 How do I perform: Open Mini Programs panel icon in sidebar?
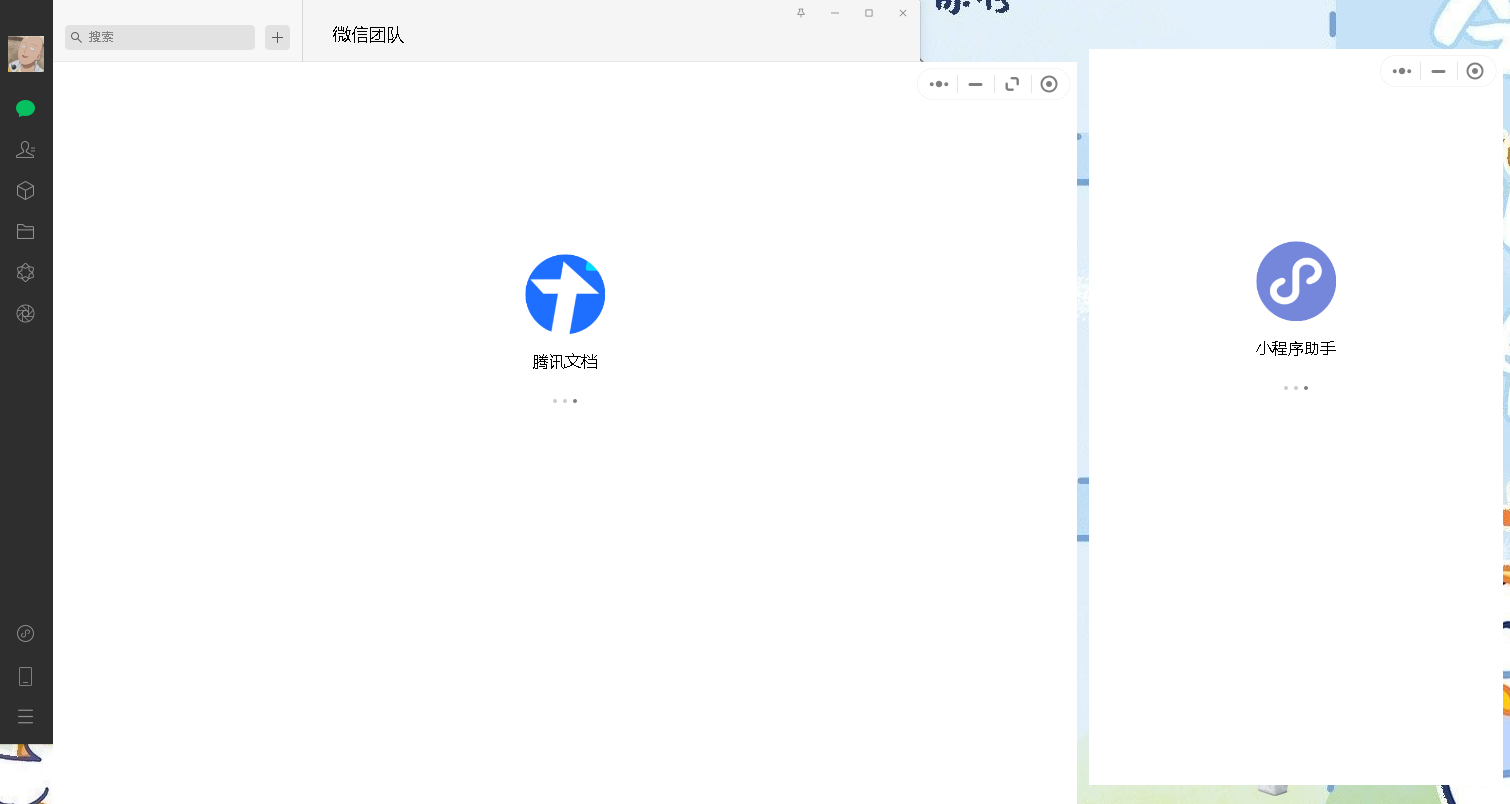(x=26, y=634)
